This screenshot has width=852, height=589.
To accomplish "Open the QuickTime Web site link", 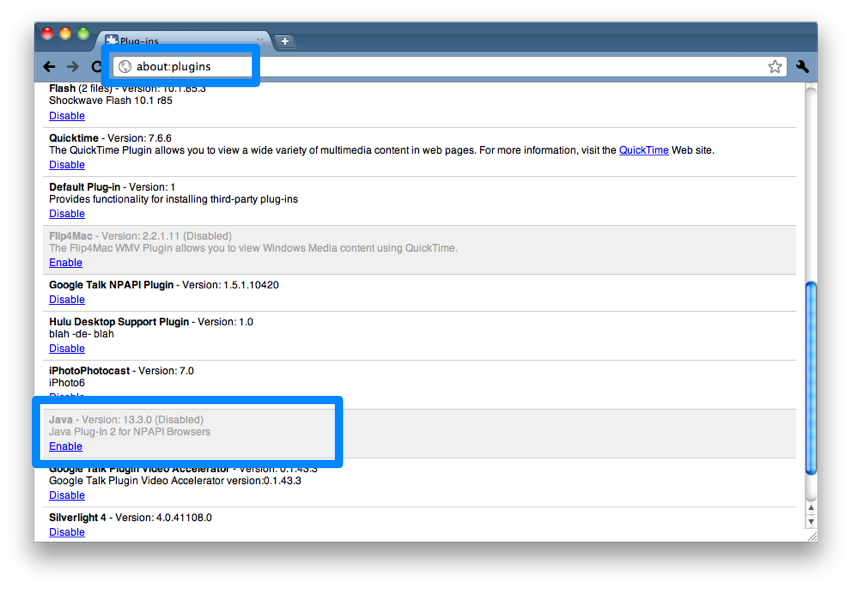I will click(x=644, y=151).
